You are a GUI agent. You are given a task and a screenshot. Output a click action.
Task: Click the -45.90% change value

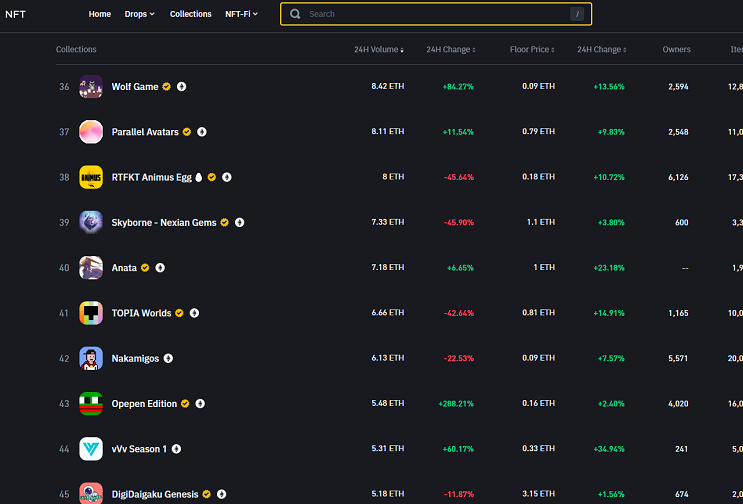(459, 223)
